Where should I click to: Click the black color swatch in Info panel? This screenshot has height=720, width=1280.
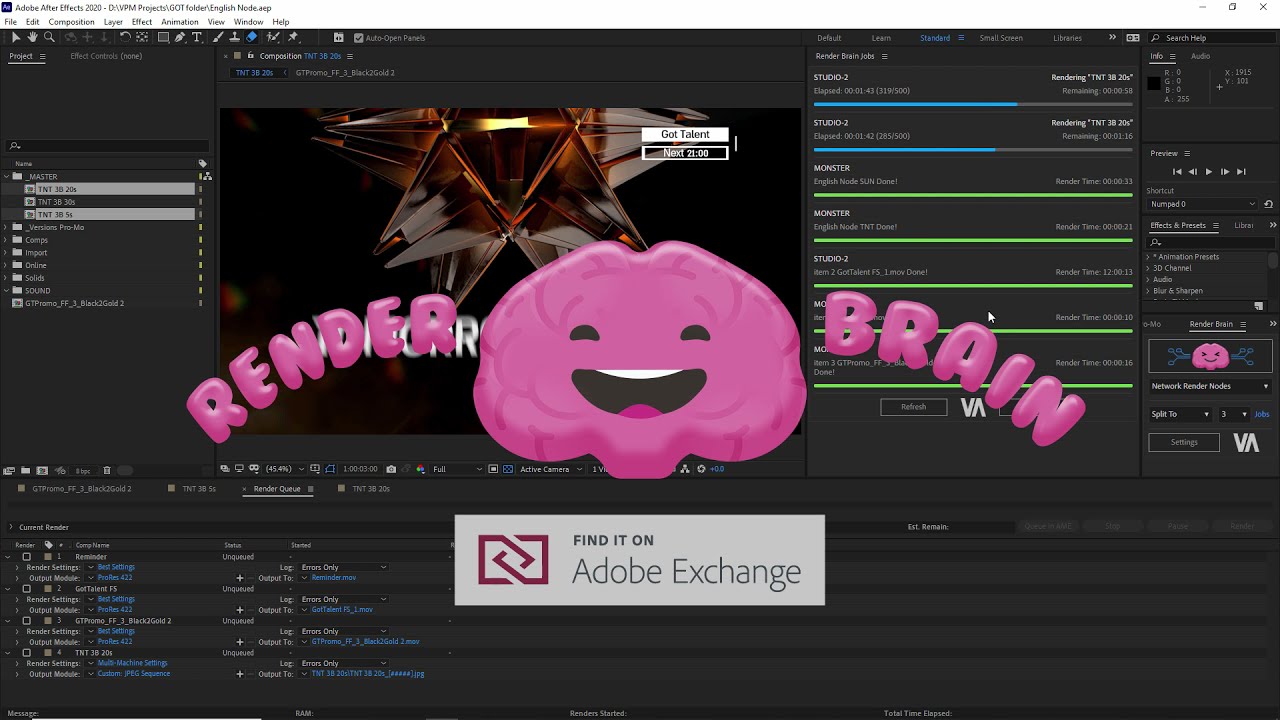click(1154, 85)
